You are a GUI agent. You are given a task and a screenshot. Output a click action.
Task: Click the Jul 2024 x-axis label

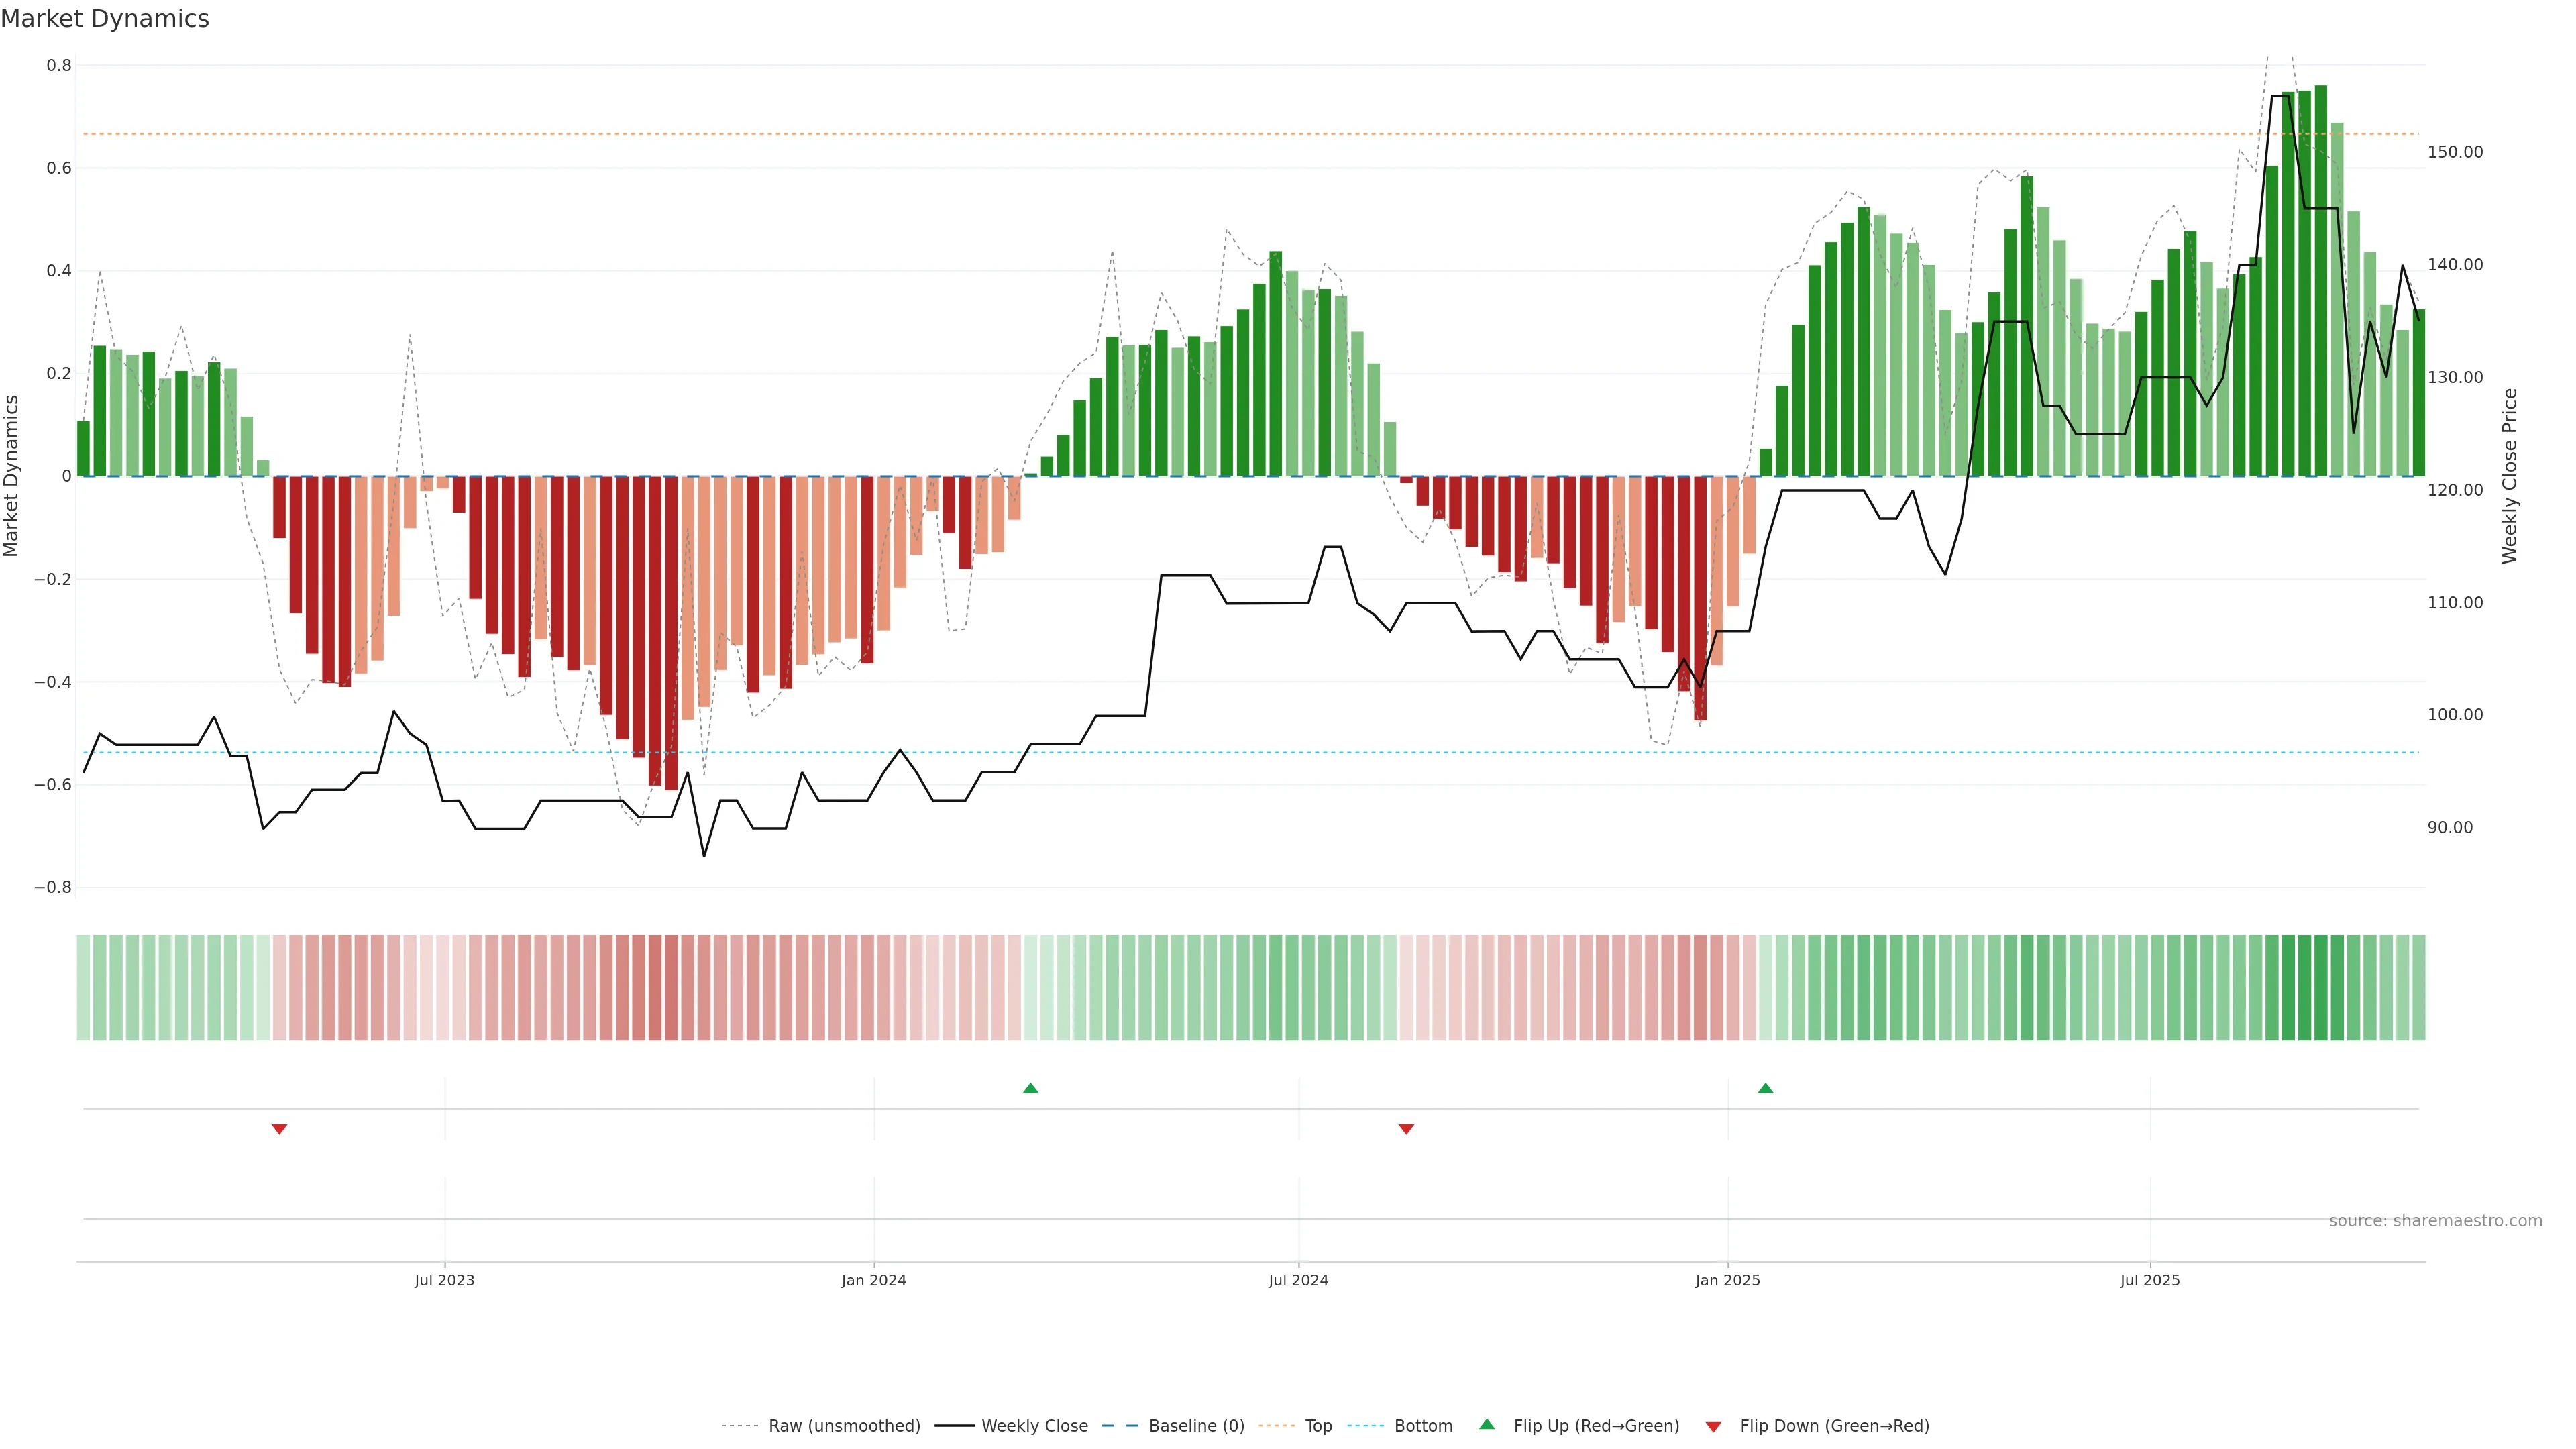[x=1298, y=1280]
